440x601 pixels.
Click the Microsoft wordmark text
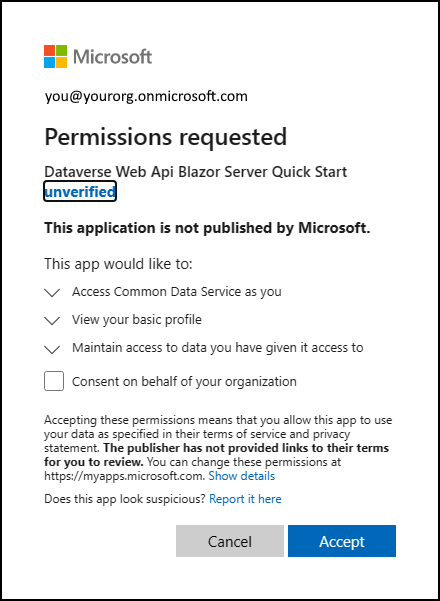click(x=112, y=57)
